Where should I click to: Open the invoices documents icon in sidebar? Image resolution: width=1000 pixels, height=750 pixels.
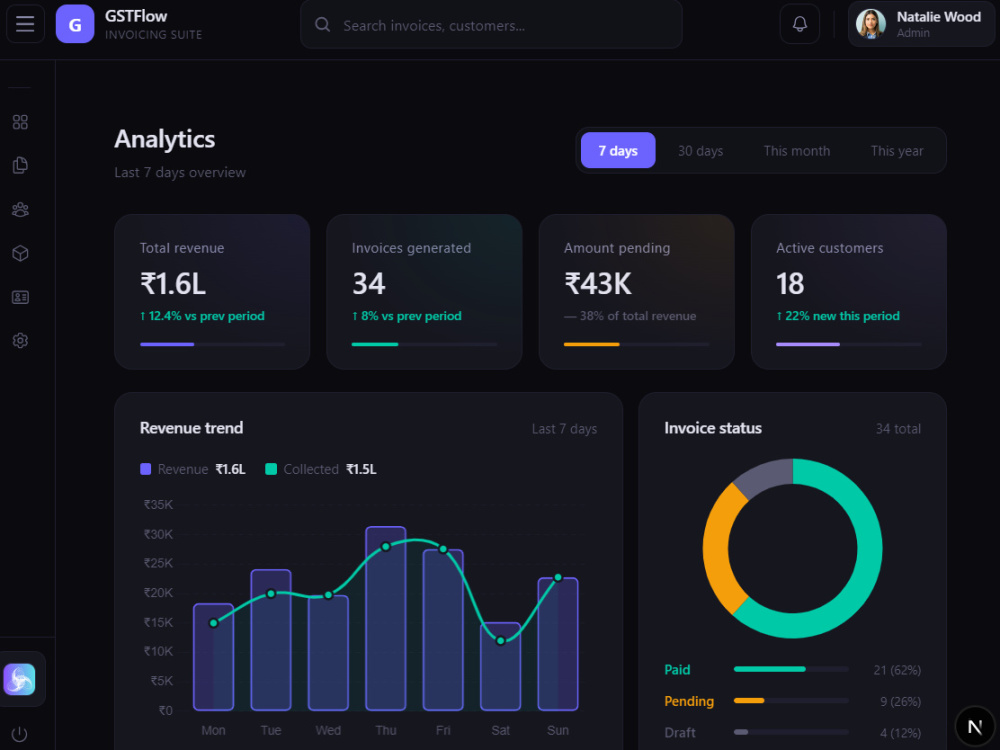click(20, 165)
